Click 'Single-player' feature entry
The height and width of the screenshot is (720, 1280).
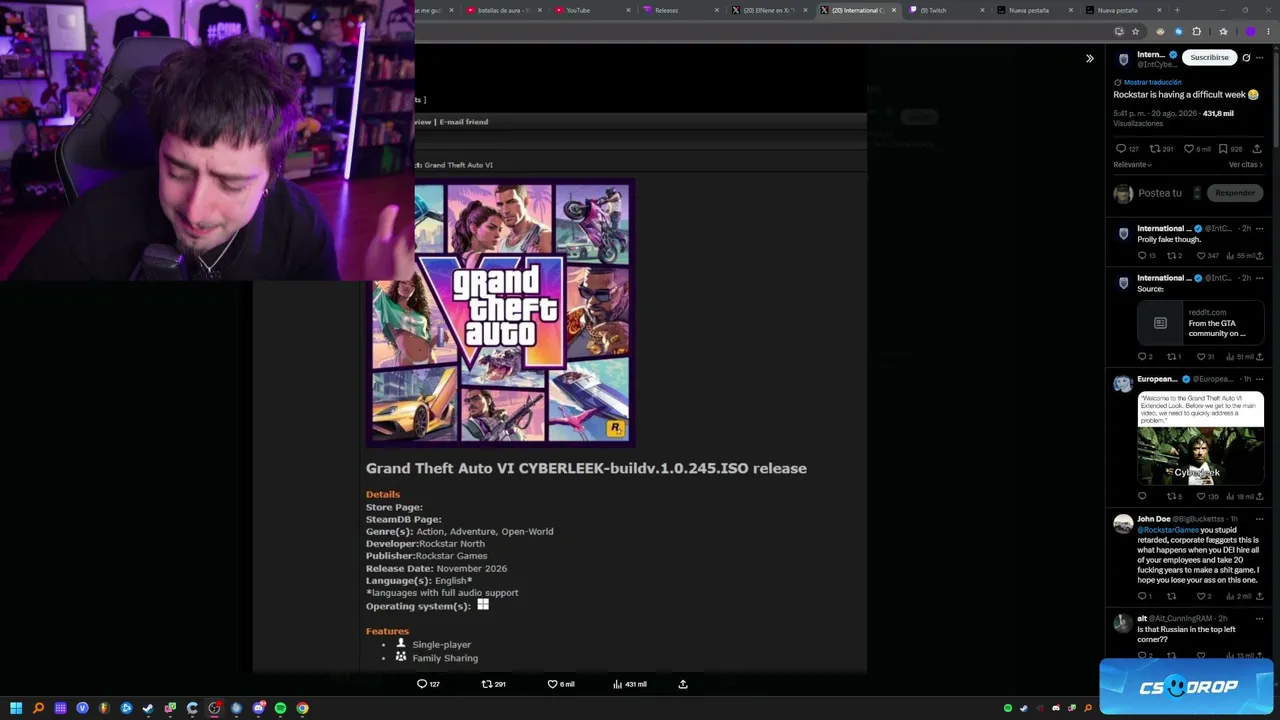coord(441,645)
